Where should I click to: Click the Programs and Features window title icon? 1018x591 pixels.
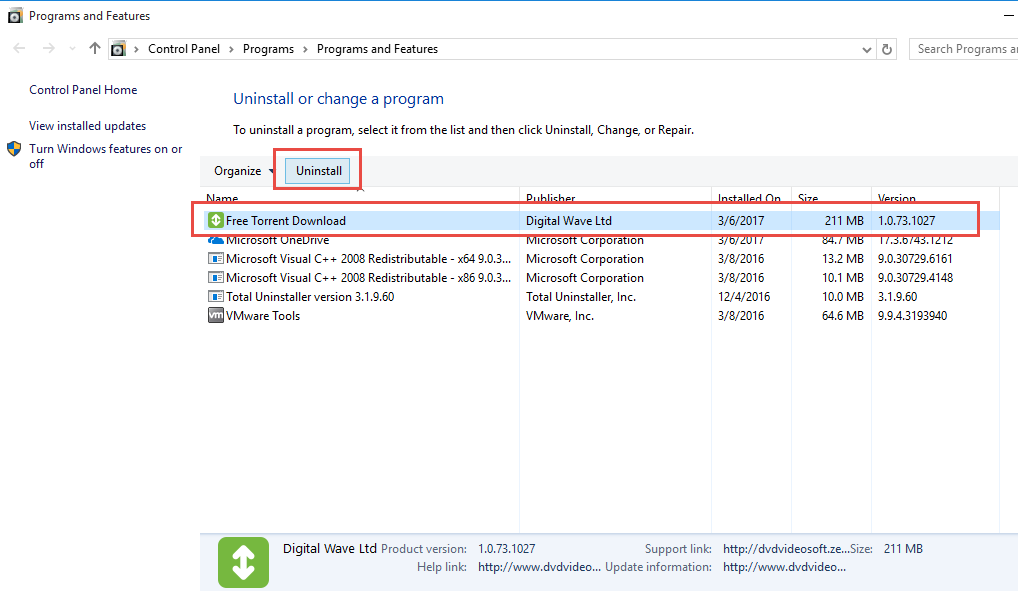pos(15,16)
